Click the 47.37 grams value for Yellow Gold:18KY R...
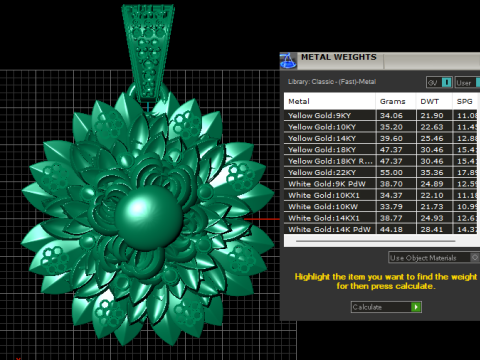This screenshot has width=480, height=360. [x=391, y=161]
